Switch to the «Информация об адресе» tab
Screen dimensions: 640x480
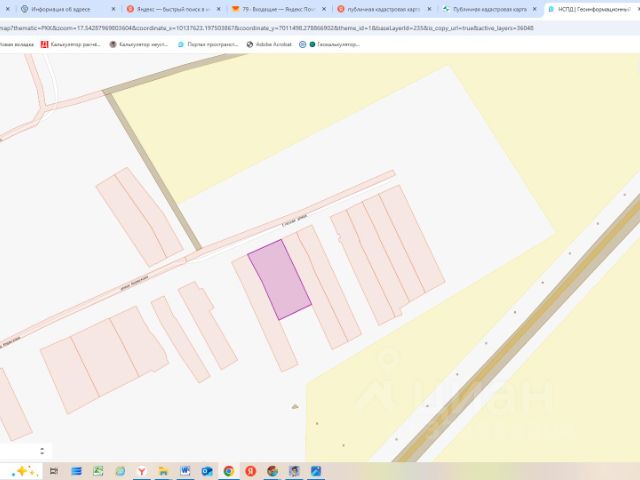pyautogui.click(x=61, y=9)
